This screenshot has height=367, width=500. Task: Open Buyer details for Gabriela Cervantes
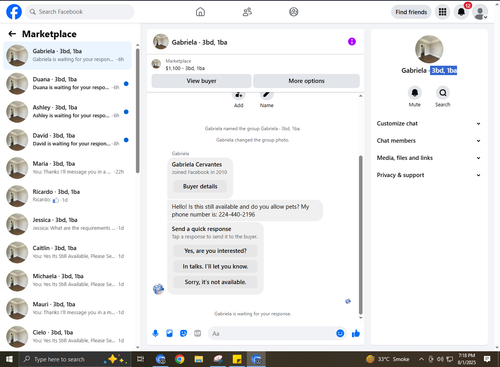click(x=200, y=186)
